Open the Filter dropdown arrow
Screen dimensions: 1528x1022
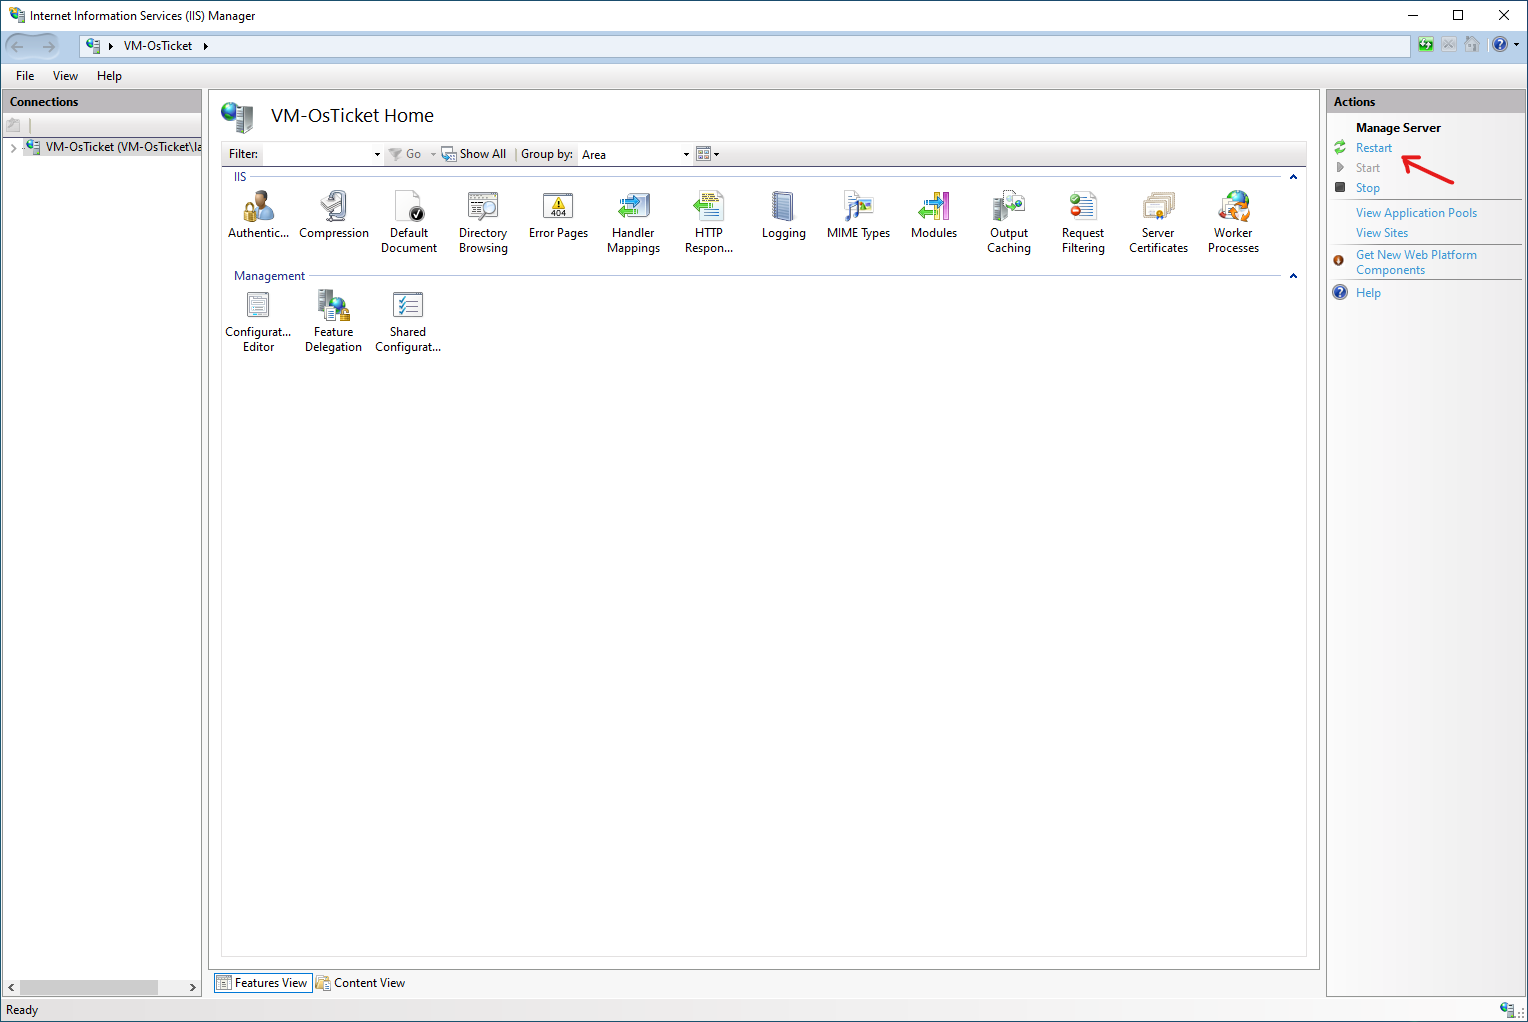[x=377, y=155]
